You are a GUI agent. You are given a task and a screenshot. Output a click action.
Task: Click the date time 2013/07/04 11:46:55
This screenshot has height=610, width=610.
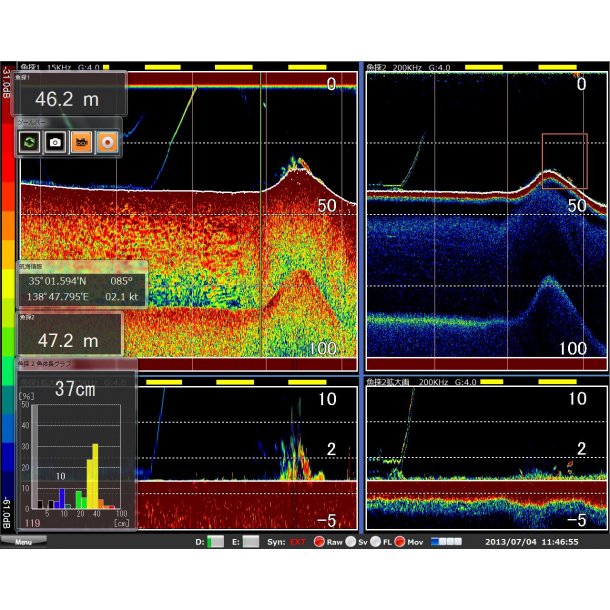click(531, 542)
